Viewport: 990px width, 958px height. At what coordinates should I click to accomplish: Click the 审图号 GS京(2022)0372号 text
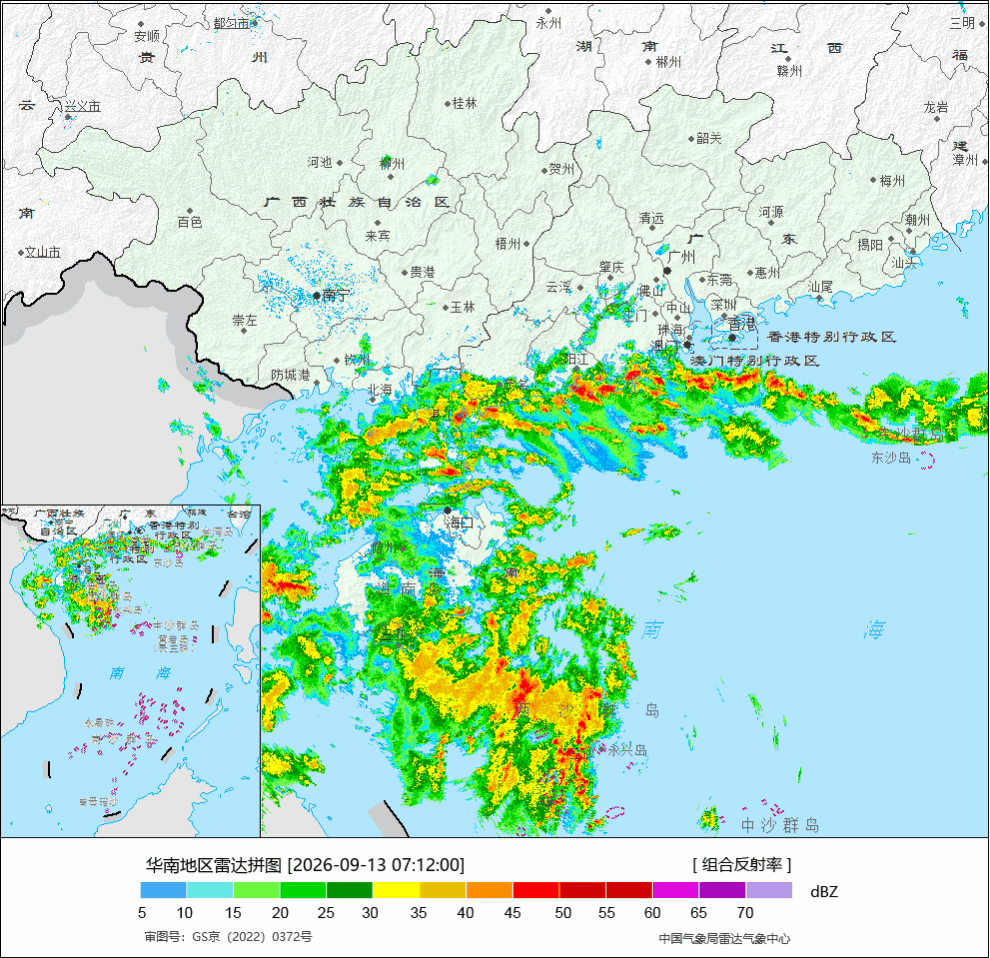coord(228,937)
